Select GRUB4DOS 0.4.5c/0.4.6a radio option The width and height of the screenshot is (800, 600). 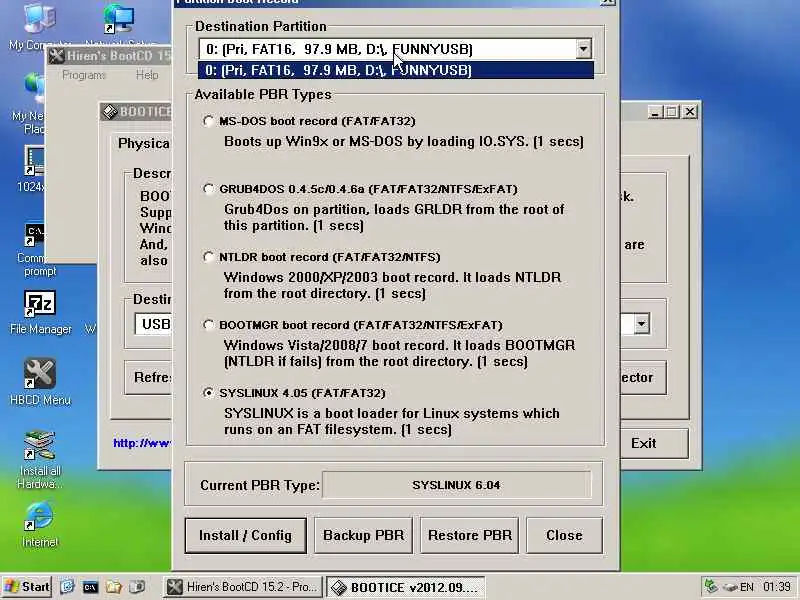(x=208, y=189)
